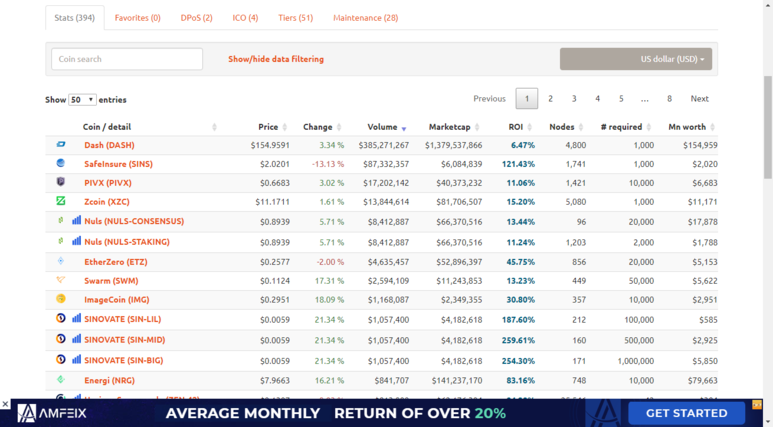The width and height of the screenshot is (773, 427).
Task: Click the Dash marketcap $1,379,537,866
Action: click(454, 145)
